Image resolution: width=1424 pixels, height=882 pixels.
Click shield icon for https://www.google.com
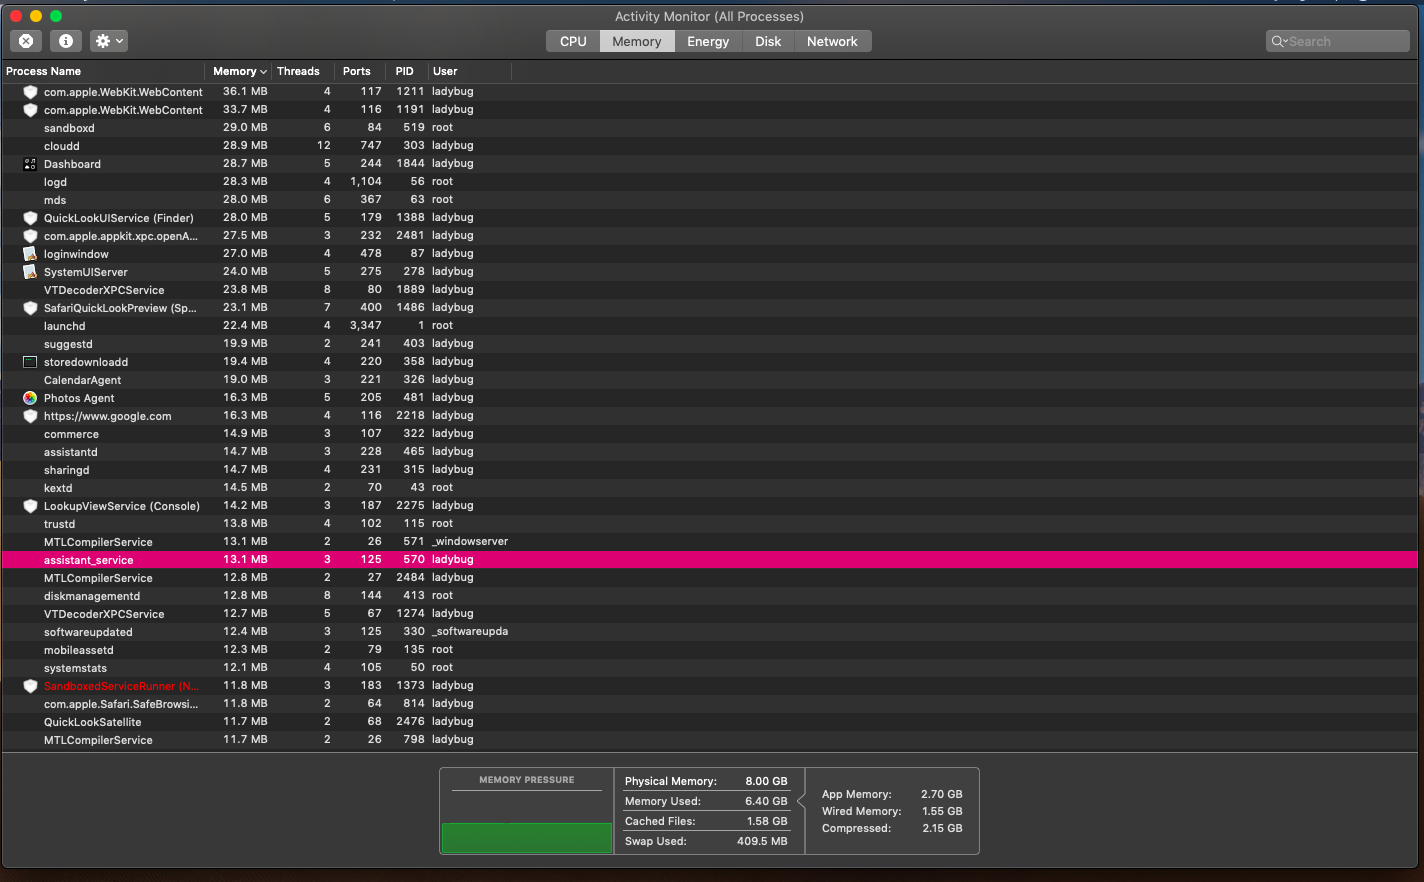click(x=30, y=416)
